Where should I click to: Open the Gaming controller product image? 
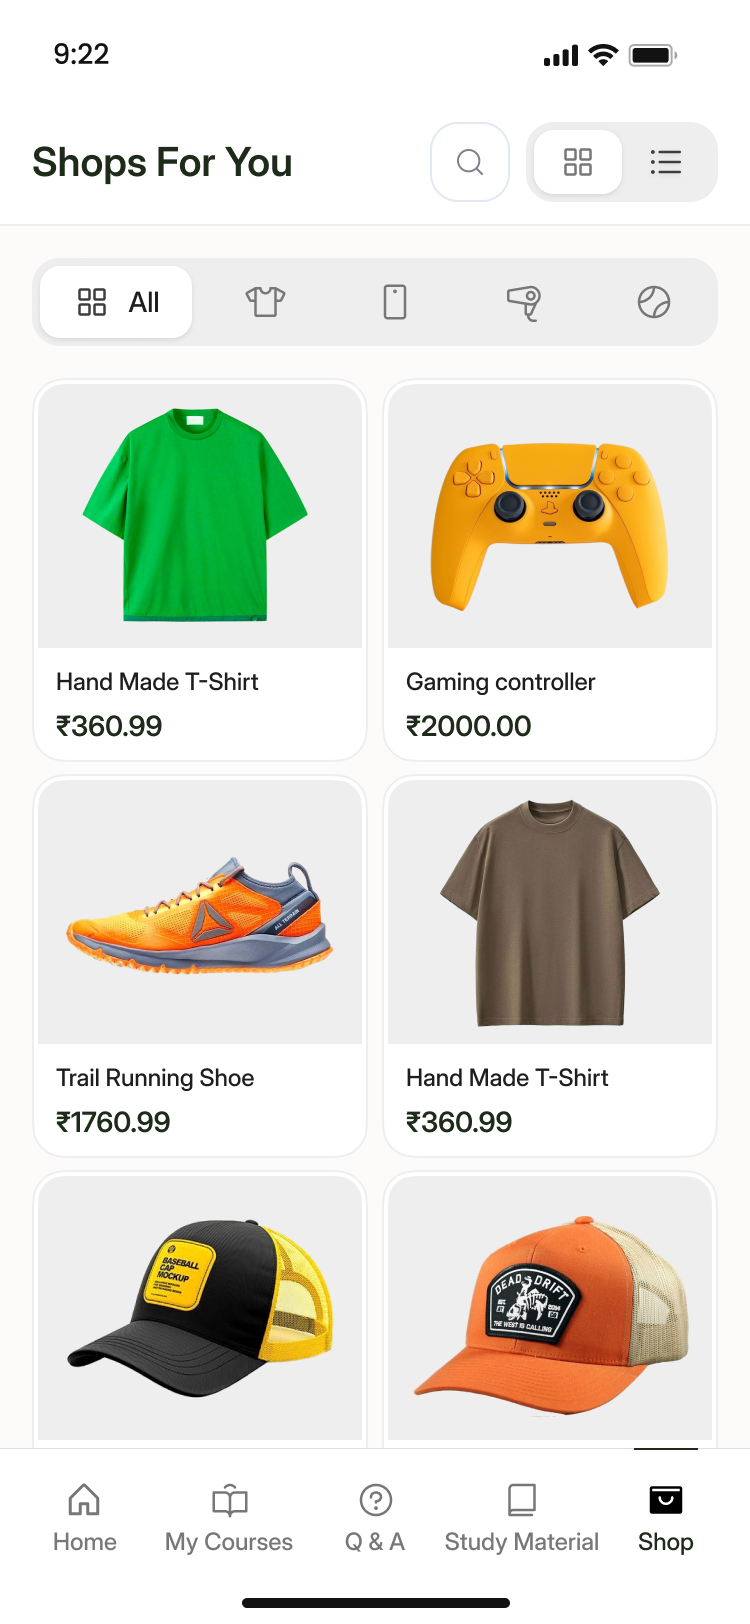(x=550, y=516)
